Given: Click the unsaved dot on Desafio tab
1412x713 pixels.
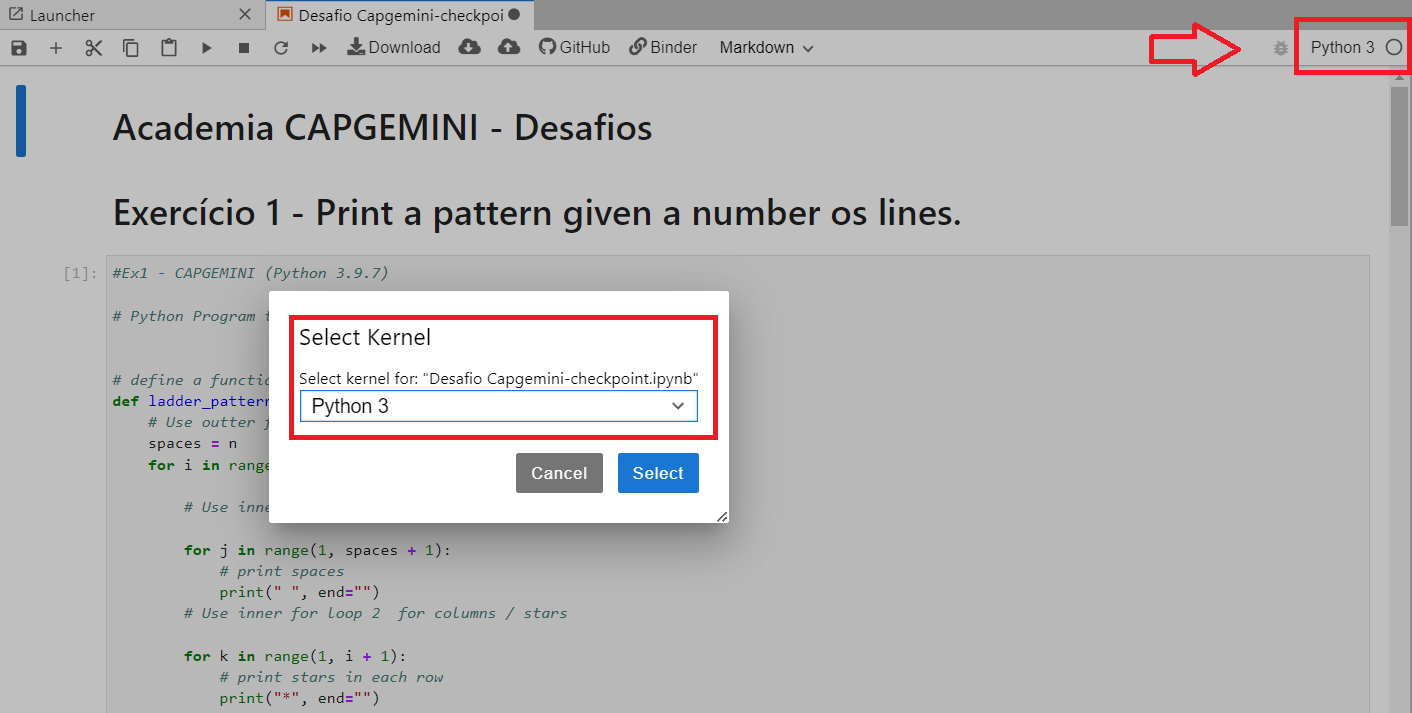Looking at the screenshot, I should click(514, 15).
